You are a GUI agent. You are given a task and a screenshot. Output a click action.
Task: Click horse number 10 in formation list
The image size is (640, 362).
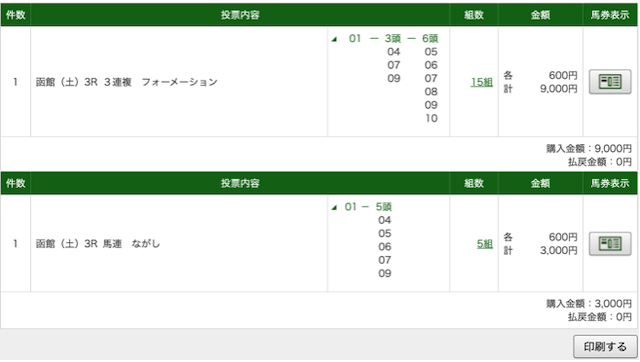(431, 118)
